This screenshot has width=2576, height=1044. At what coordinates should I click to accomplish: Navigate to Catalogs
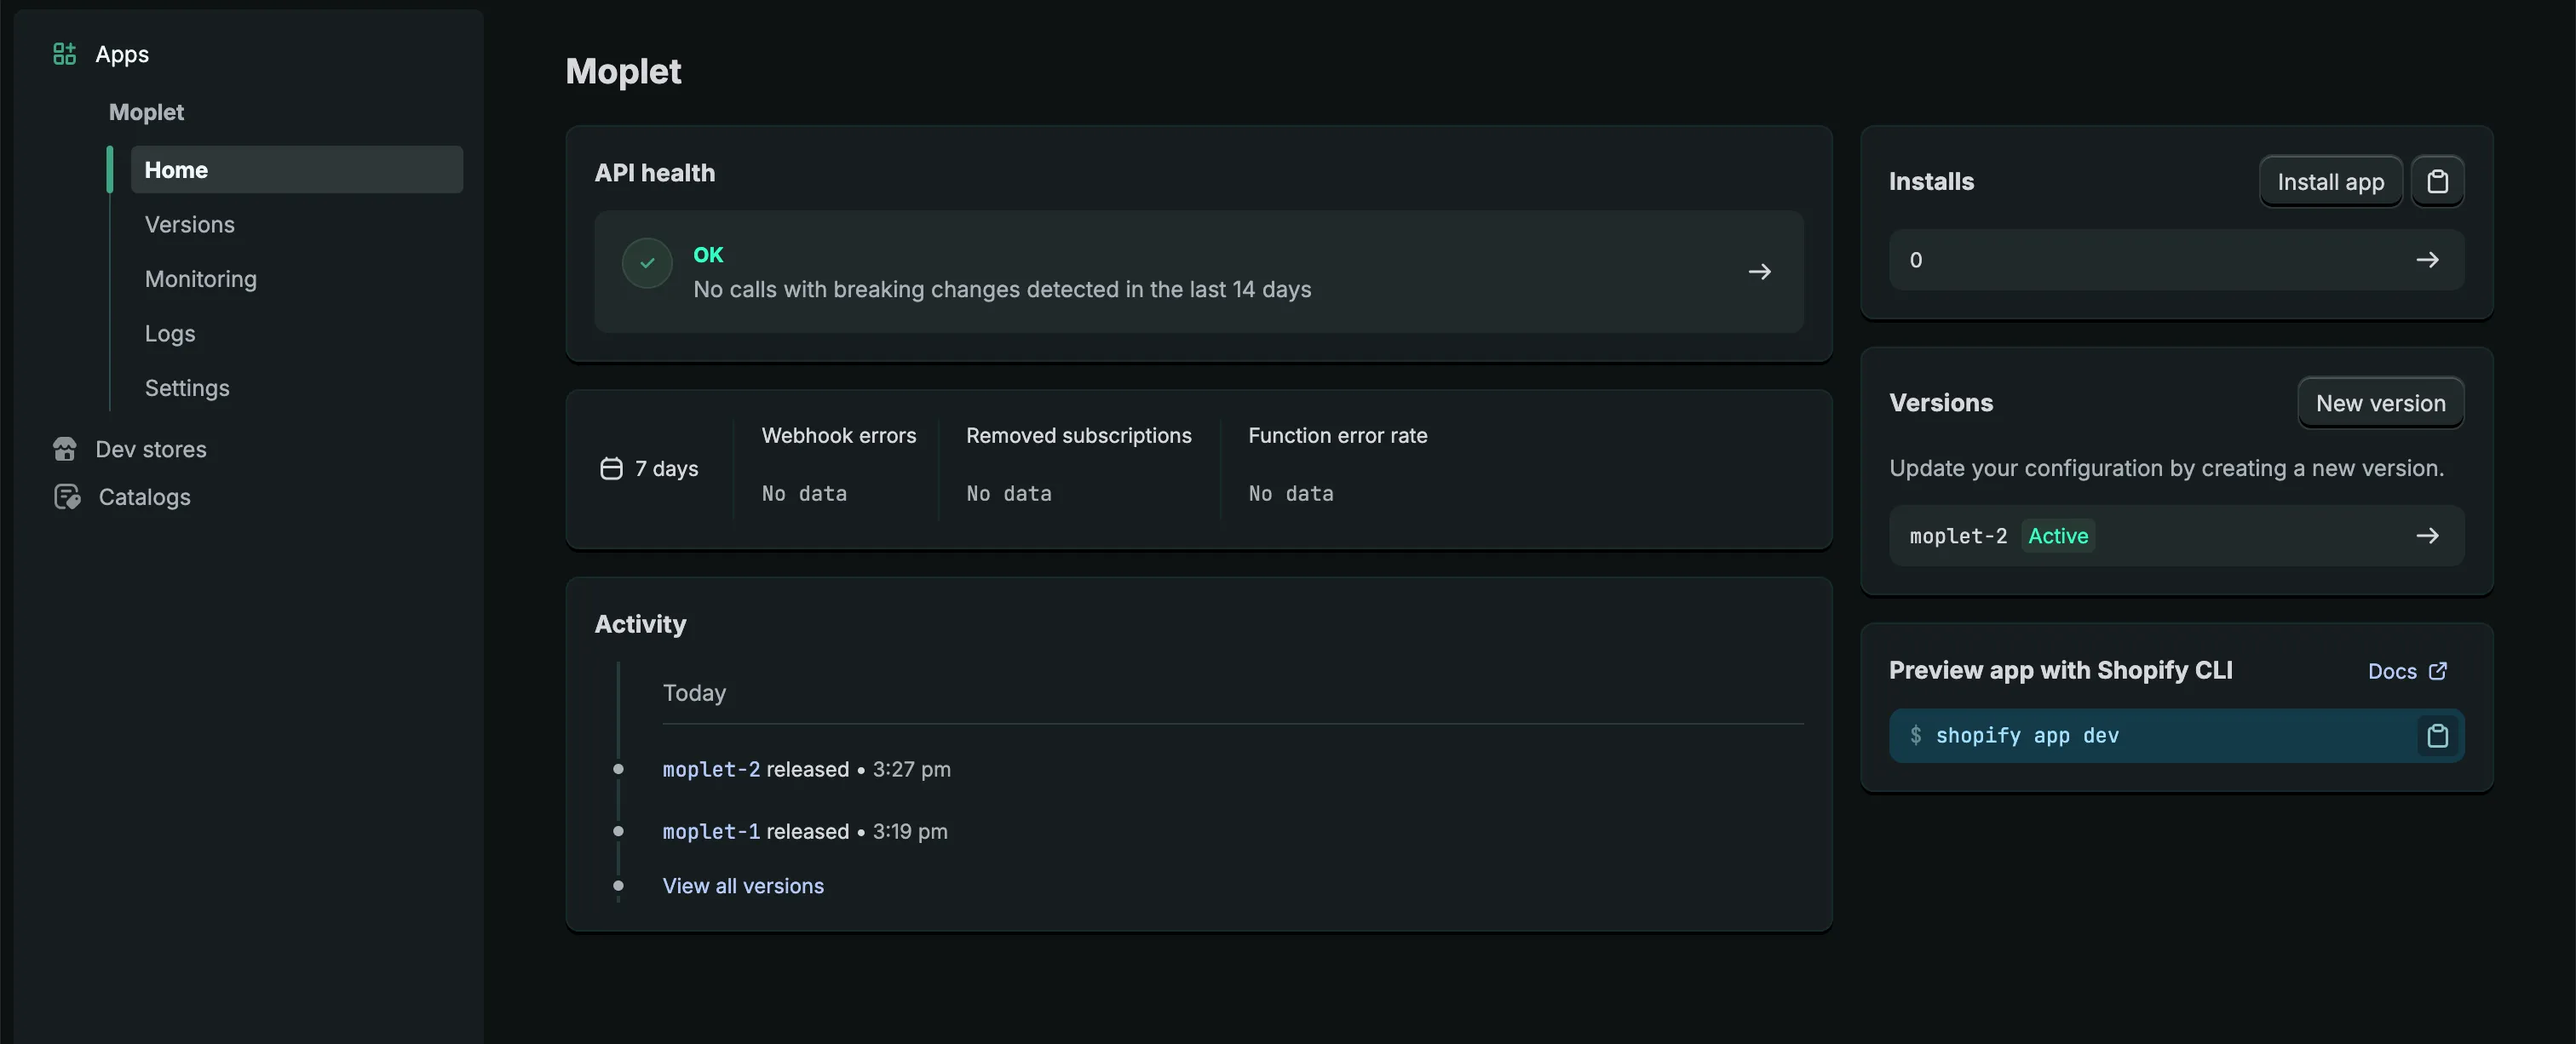tap(145, 497)
